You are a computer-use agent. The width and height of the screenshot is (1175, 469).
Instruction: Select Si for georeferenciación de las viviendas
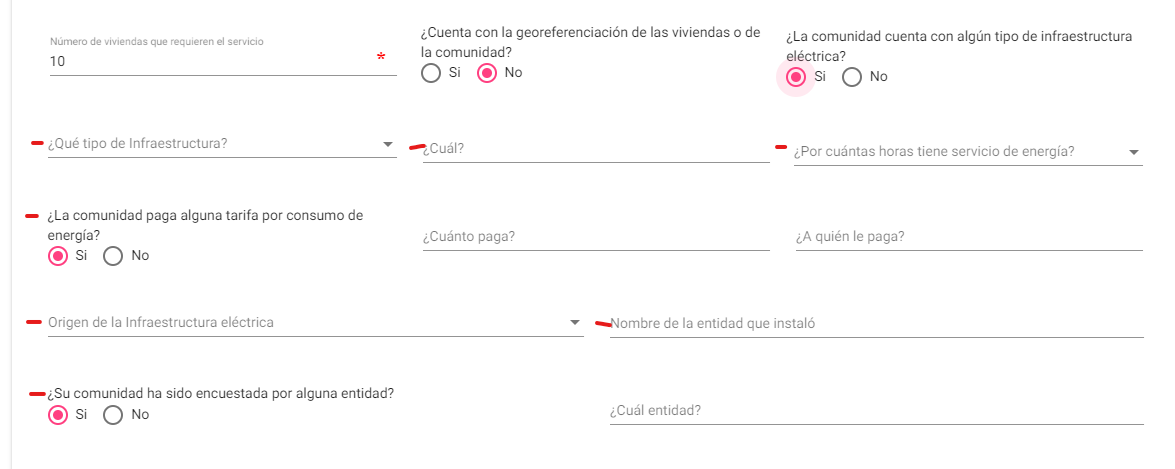tap(431, 73)
